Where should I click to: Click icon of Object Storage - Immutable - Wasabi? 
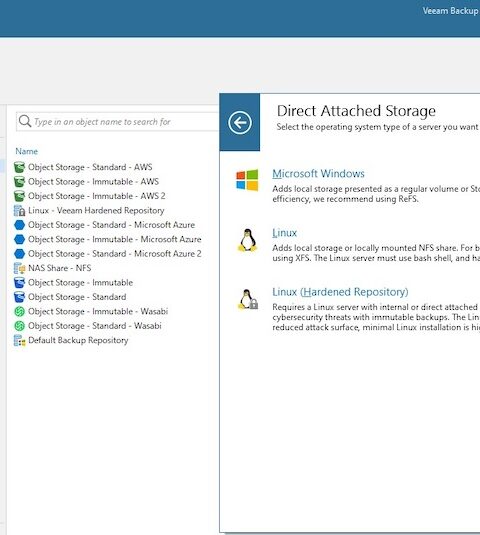pos(19,311)
